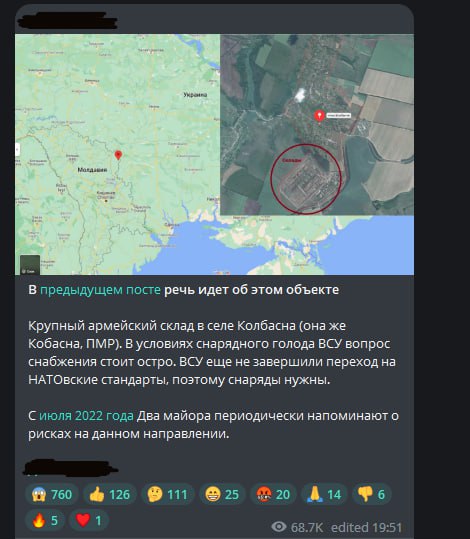Click the angry cursing face reaction

[273, 494]
